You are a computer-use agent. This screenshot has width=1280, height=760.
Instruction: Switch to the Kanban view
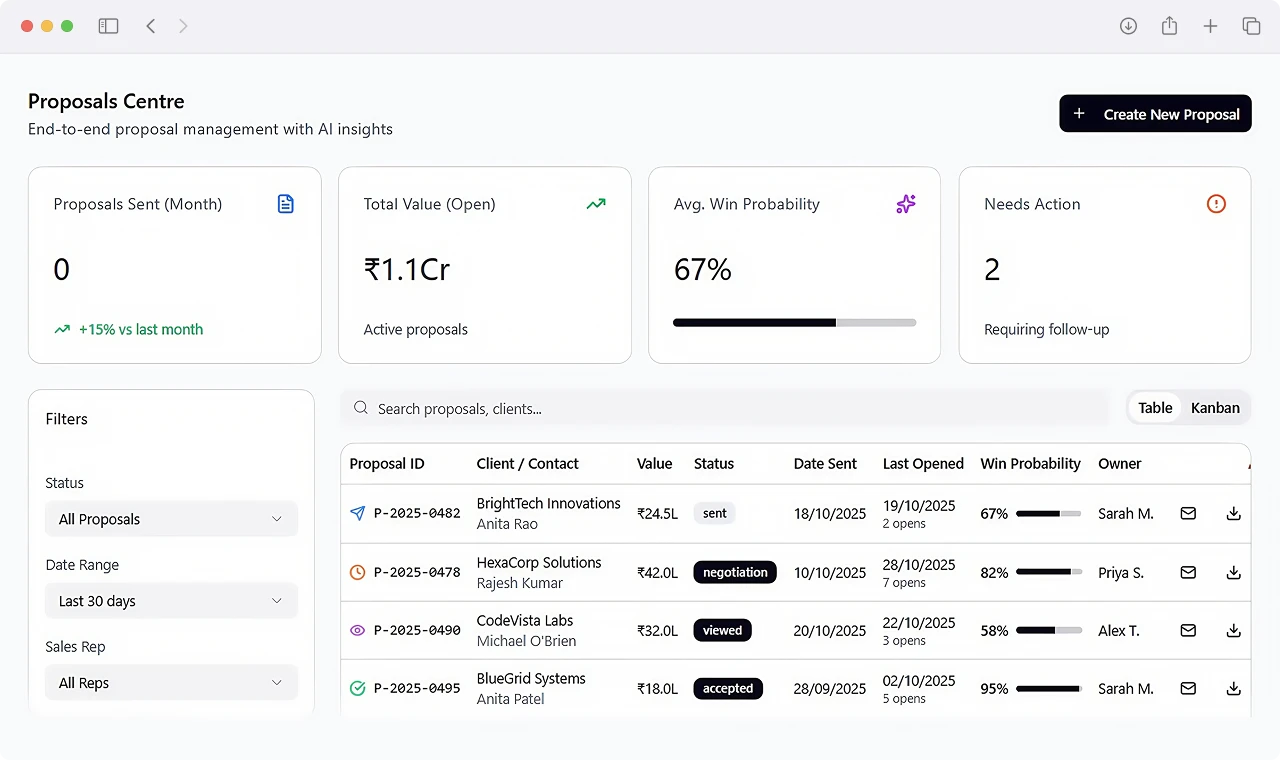[1215, 408]
